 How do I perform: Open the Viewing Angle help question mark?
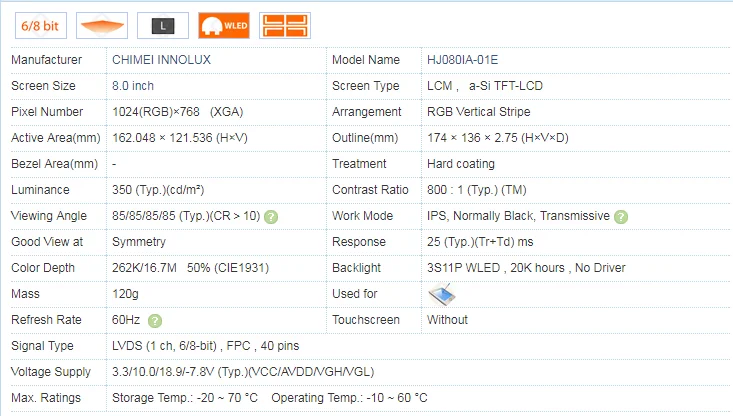pyautogui.click(x=271, y=217)
